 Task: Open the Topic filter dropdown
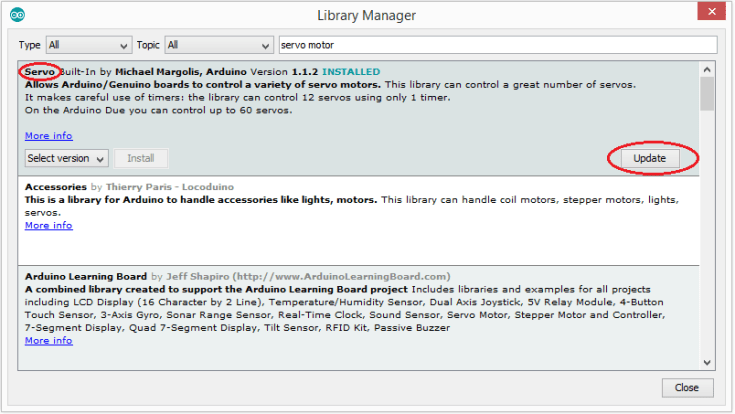point(219,45)
